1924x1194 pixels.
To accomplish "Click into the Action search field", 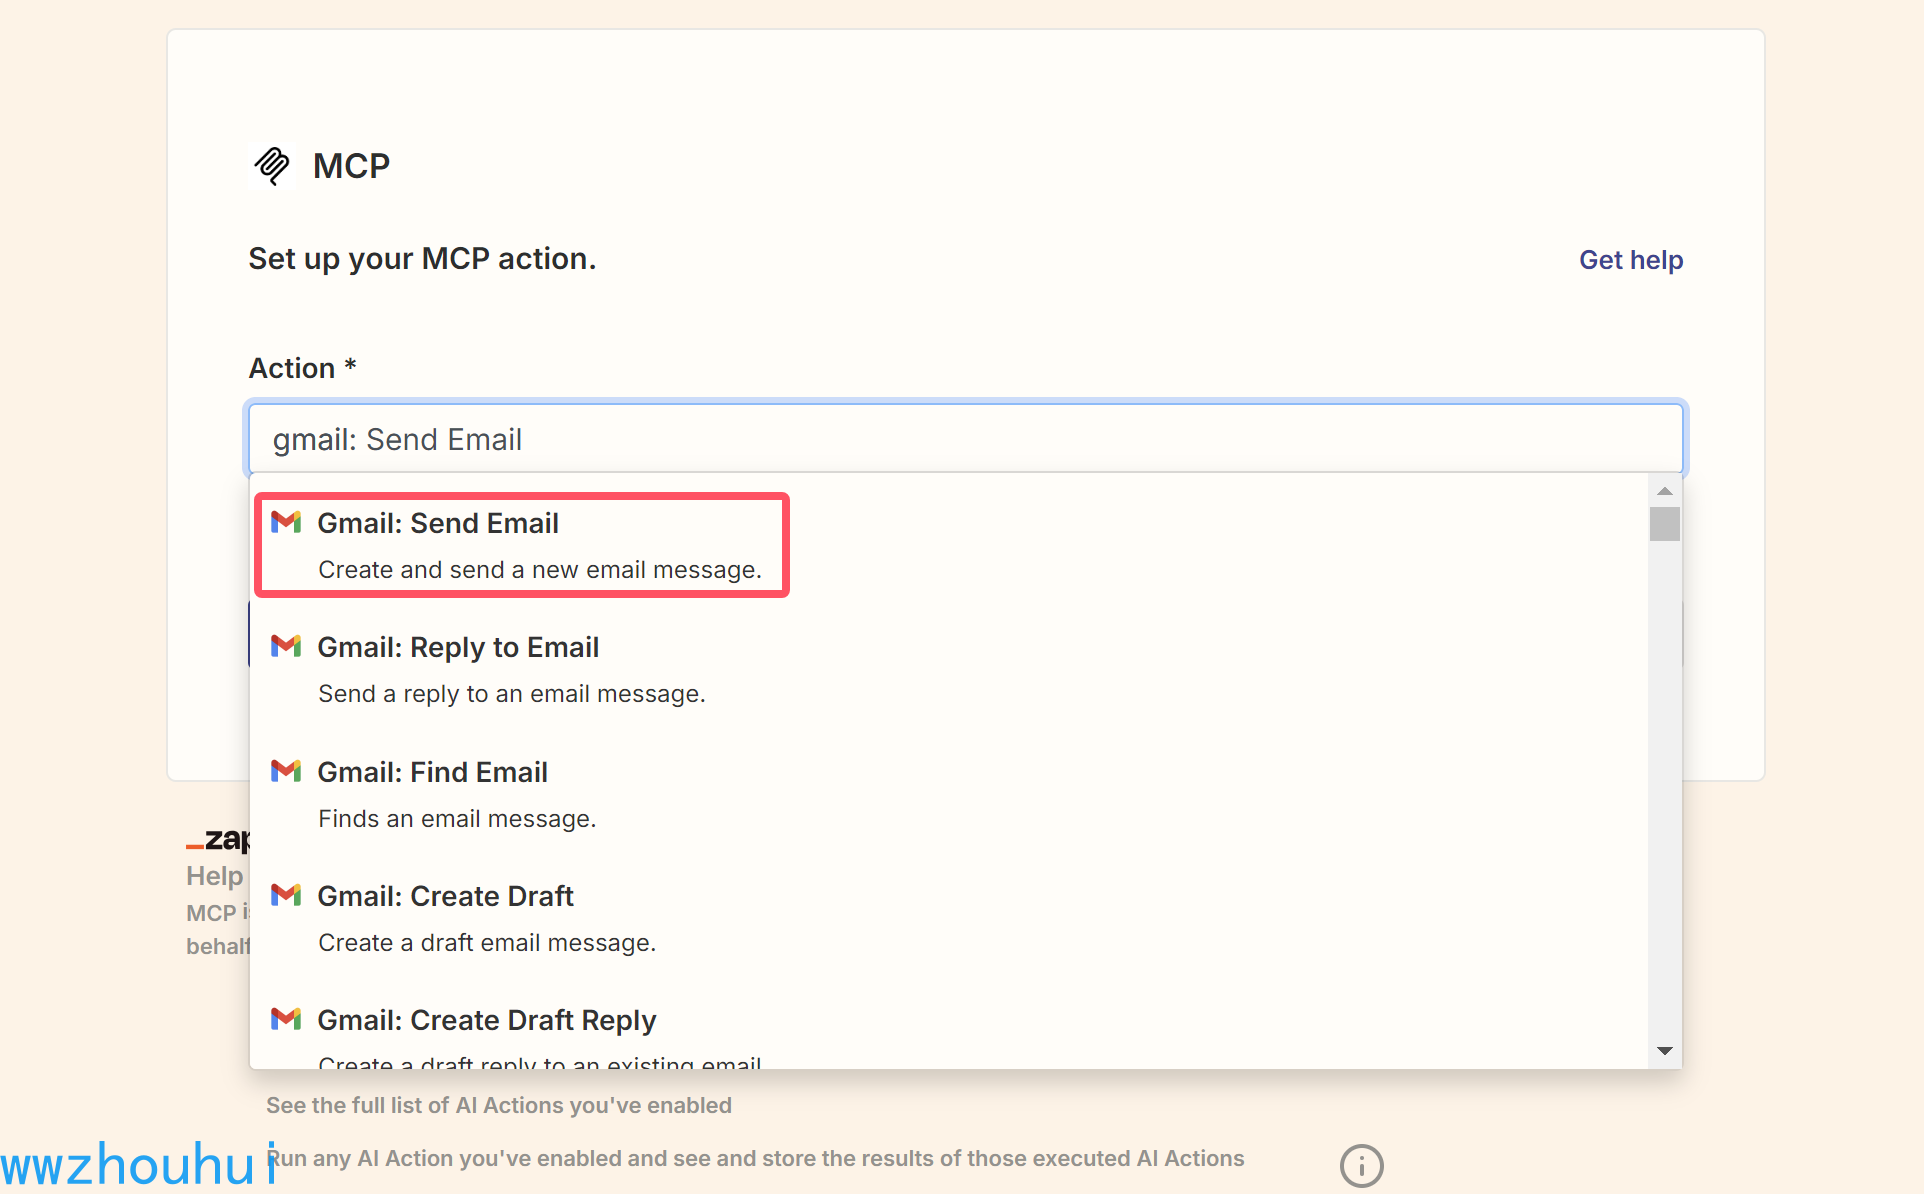I will click(x=965, y=440).
